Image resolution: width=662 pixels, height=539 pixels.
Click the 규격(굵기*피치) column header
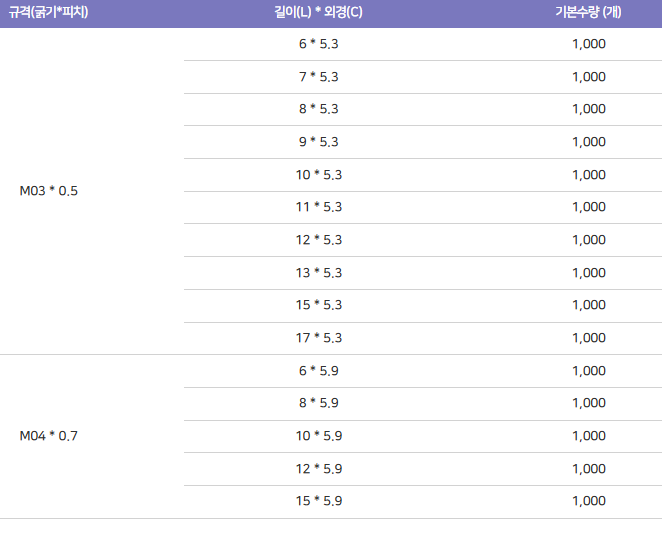[x=49, y=12]
